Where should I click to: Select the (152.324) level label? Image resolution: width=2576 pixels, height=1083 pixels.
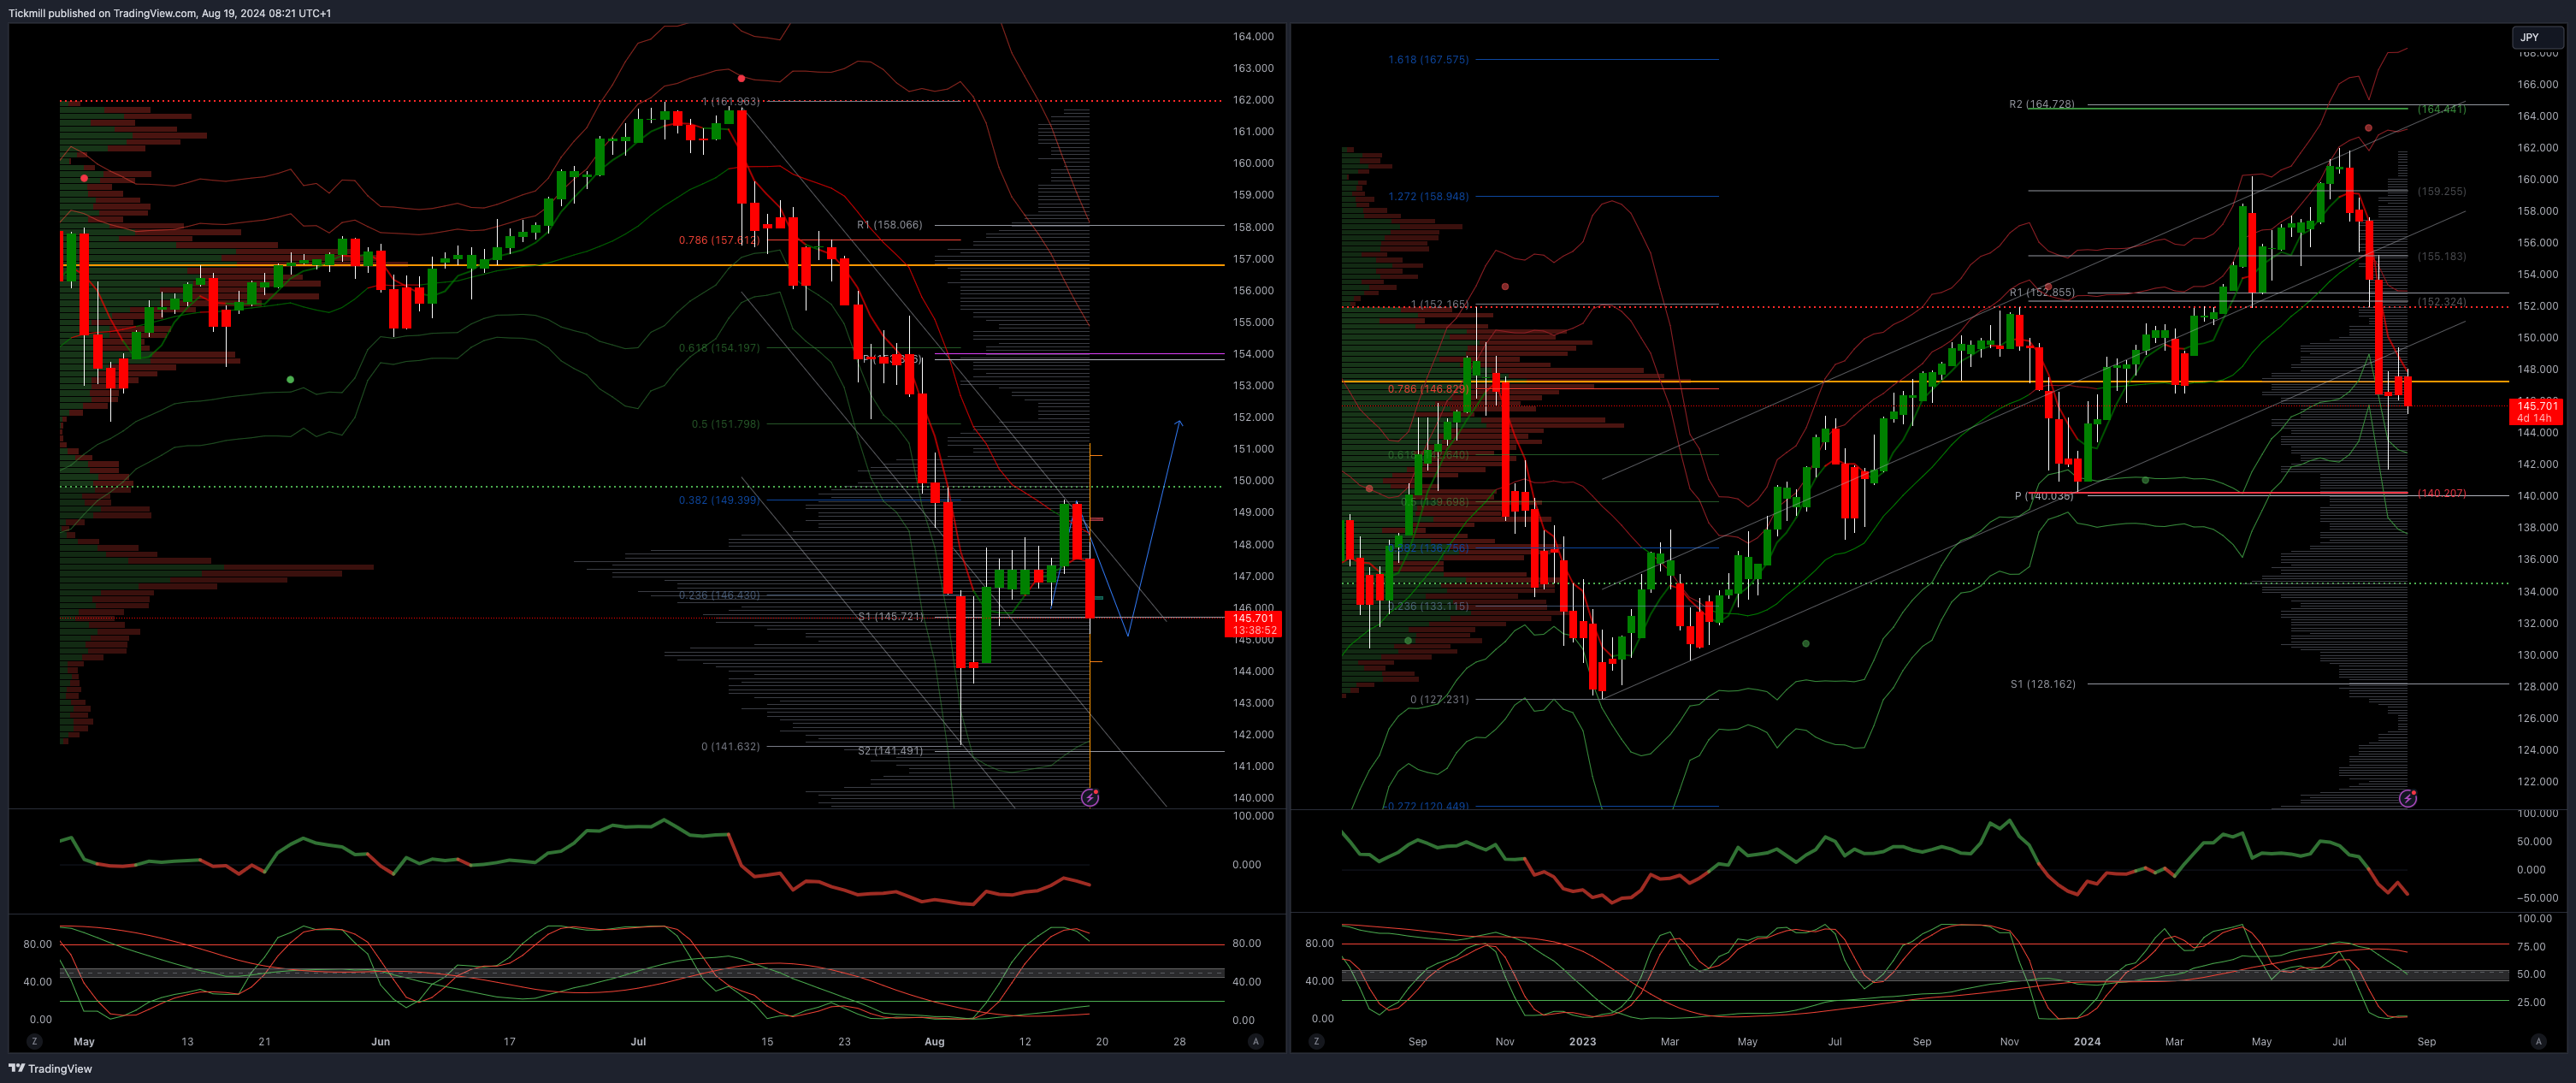pyautogui.click(x=2442, y=301)
